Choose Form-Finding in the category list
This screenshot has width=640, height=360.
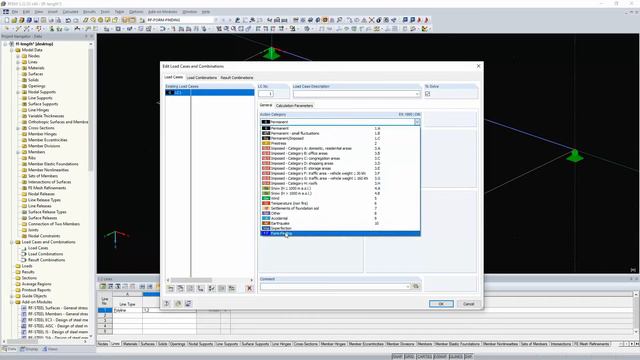tap(340, 233)
